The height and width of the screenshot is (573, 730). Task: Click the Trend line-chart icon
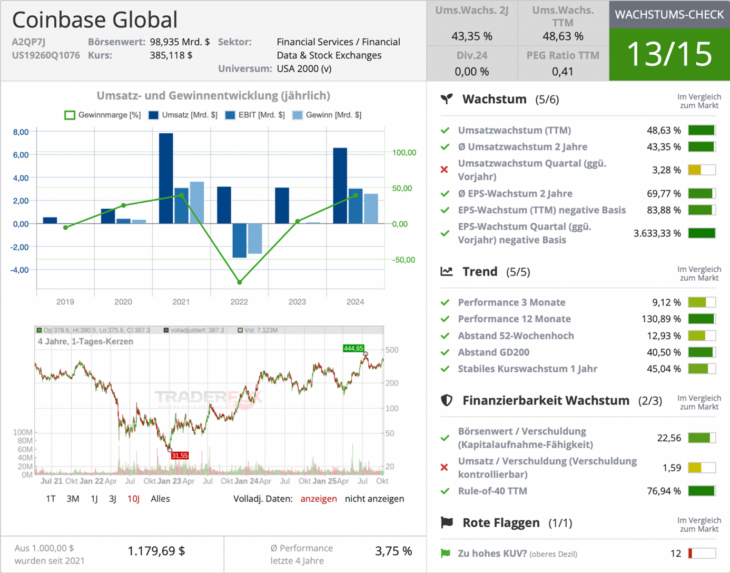(x=448, y=271)
